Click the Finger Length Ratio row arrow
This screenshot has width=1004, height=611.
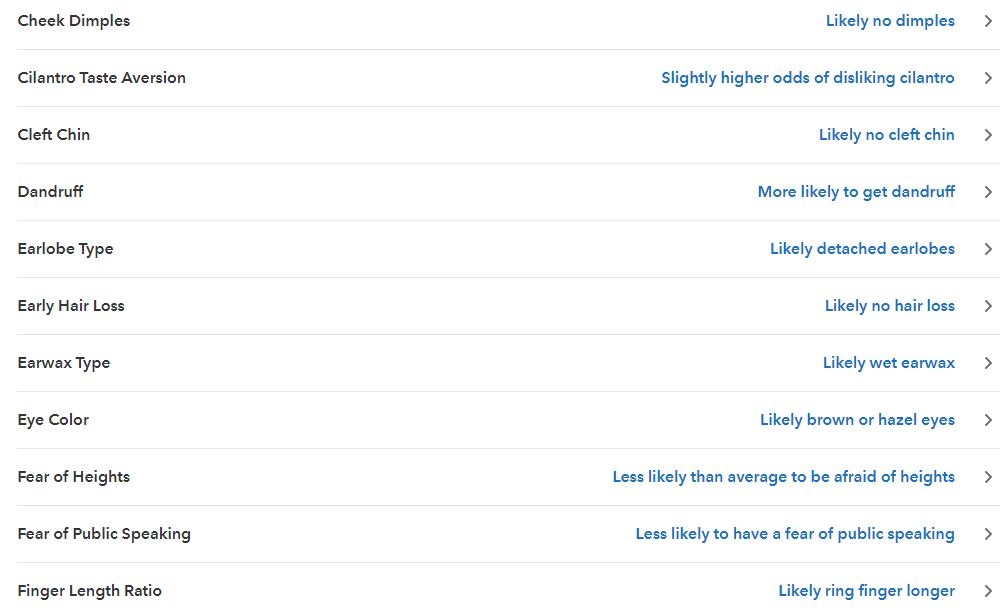click(987, 591)
